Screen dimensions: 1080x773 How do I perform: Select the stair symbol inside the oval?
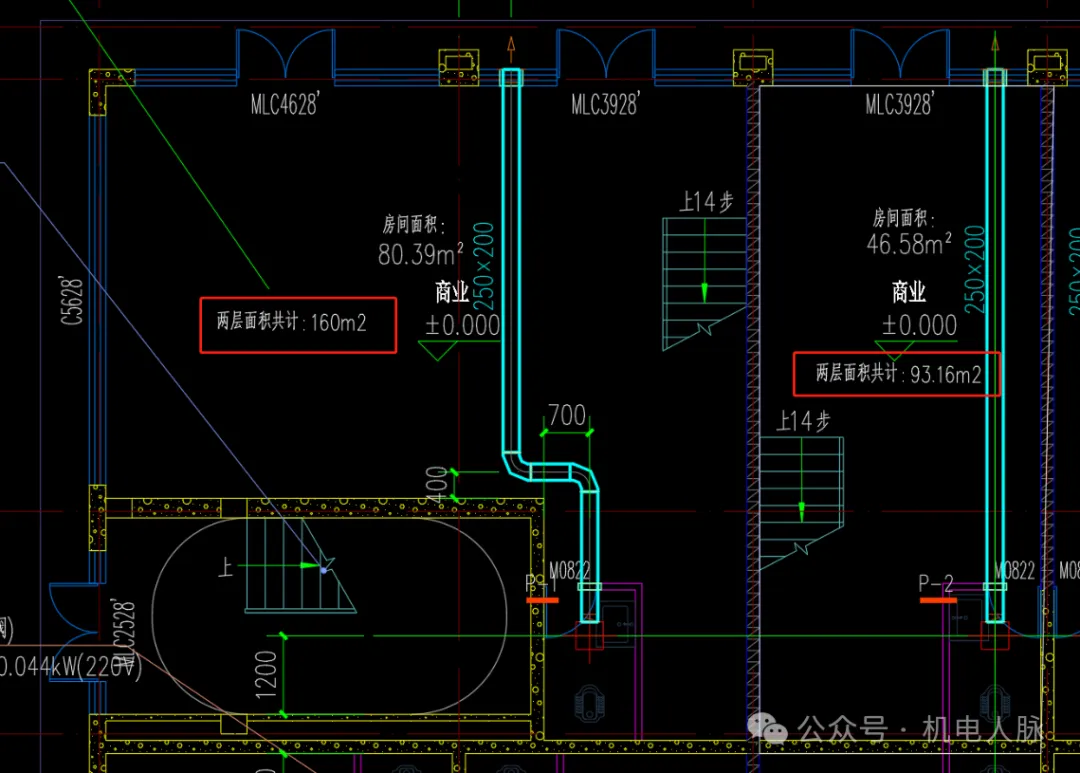298,572
